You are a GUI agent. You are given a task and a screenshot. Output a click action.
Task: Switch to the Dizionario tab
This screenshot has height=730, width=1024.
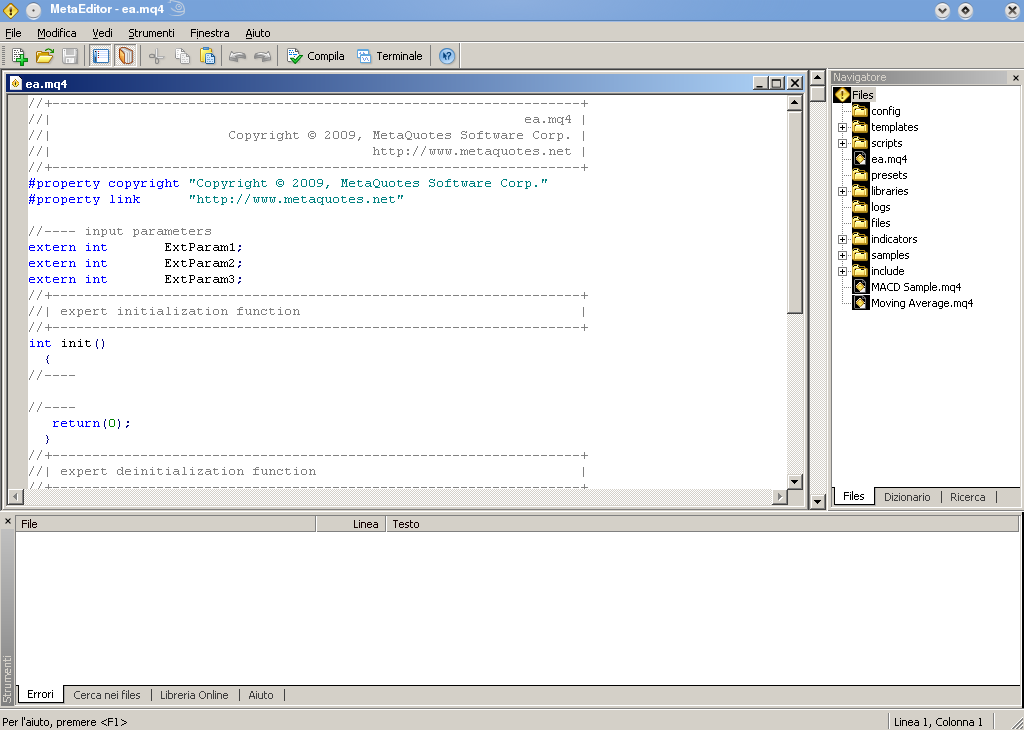point(907,497)
